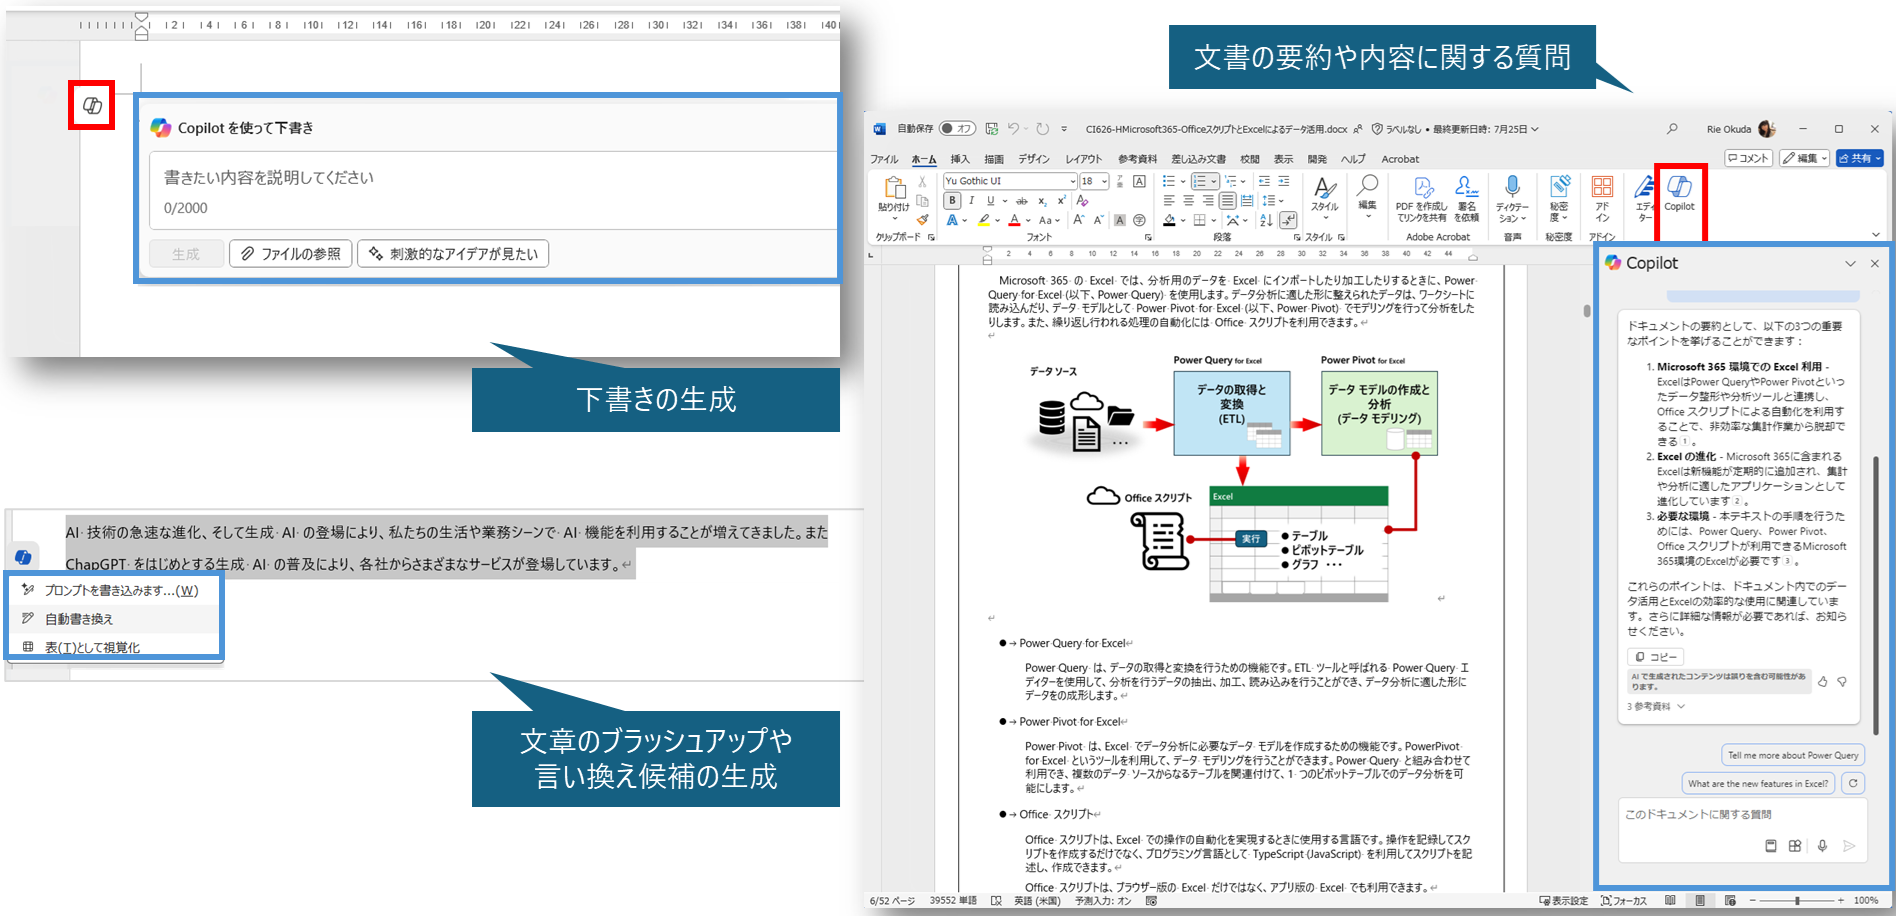
Task: Open the bullets list dropdown arrow
Action: [1183, 181]
